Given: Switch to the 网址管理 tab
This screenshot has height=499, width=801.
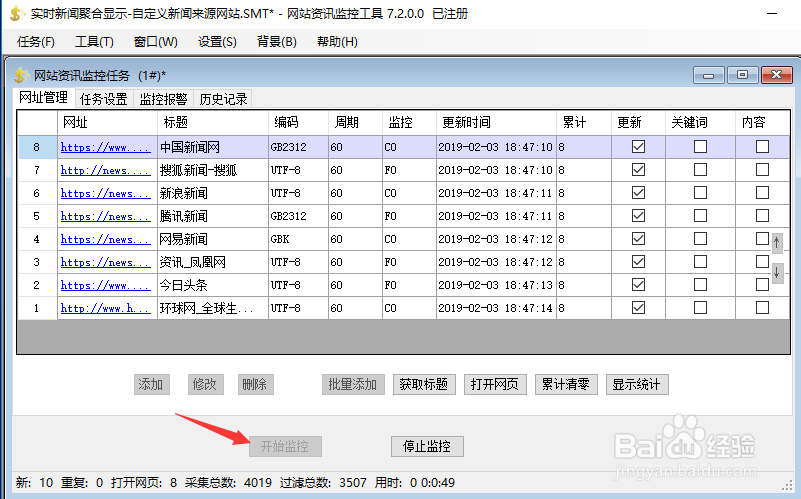Looking at the screenshot, I should pos(43,98).
